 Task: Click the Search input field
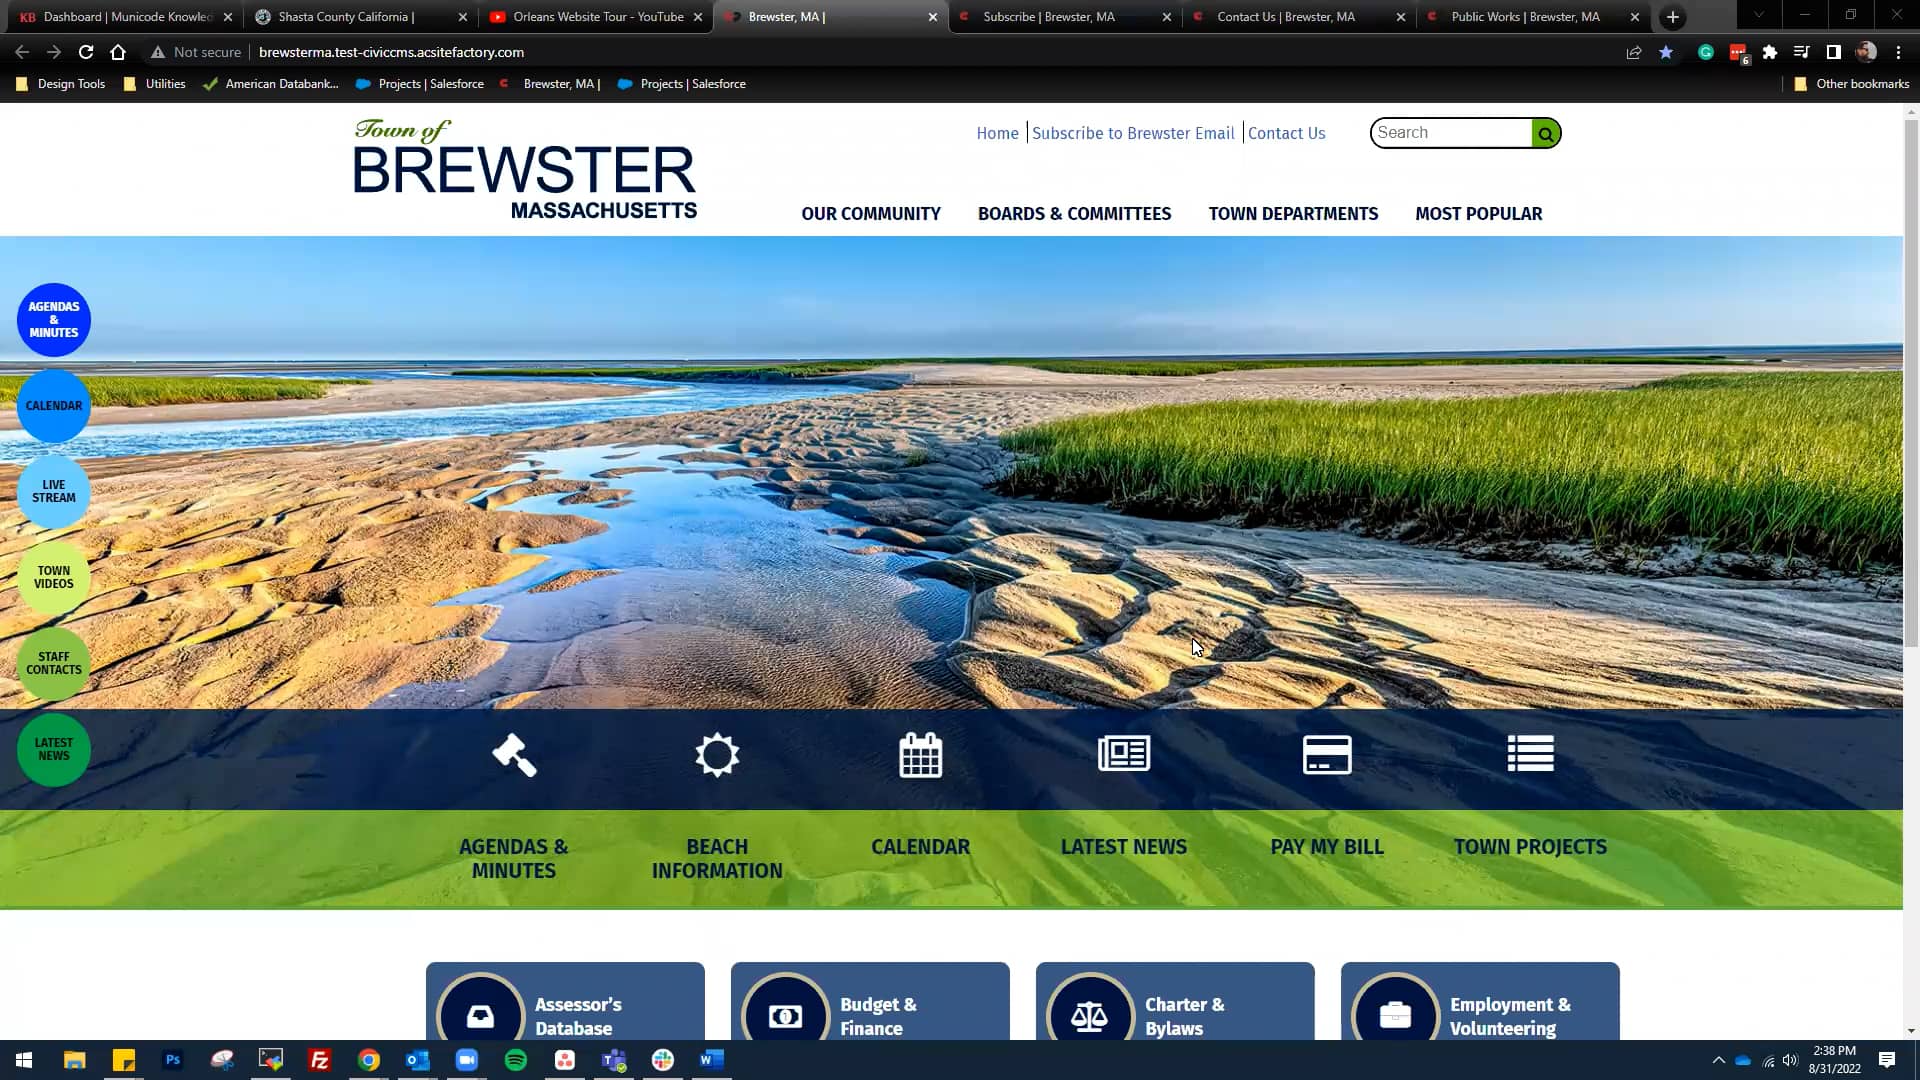[x=1451, y=132]
